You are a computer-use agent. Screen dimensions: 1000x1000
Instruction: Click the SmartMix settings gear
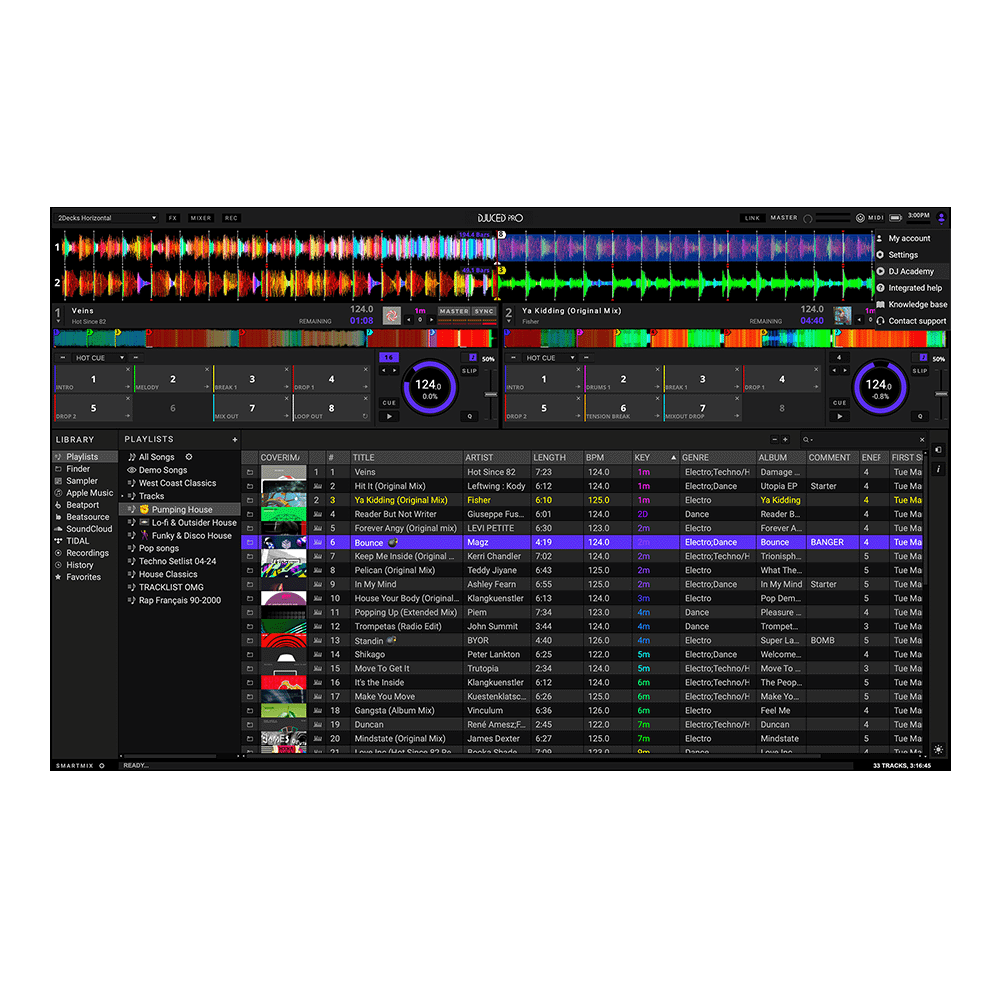click(102, 765)
